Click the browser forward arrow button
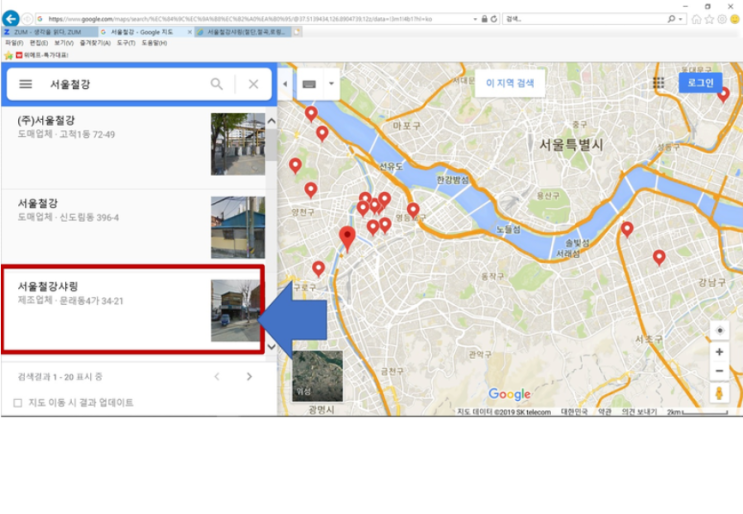743x514 pixels. click(x=27, y=19)
